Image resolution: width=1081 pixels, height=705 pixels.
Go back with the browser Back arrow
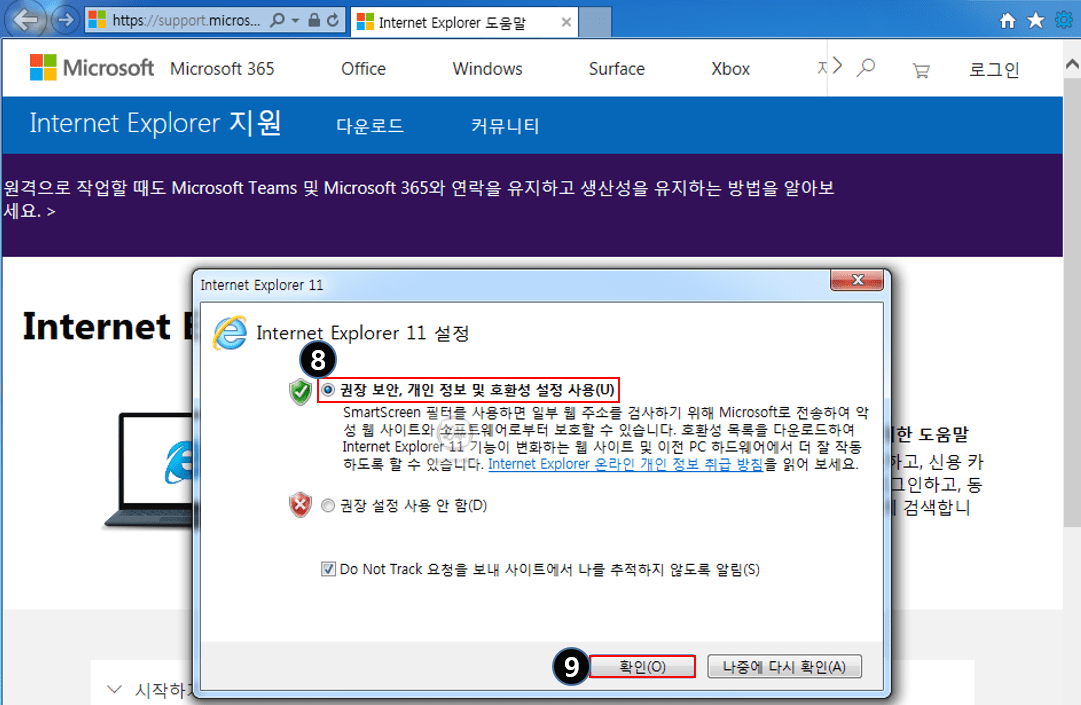pos(26,20)
